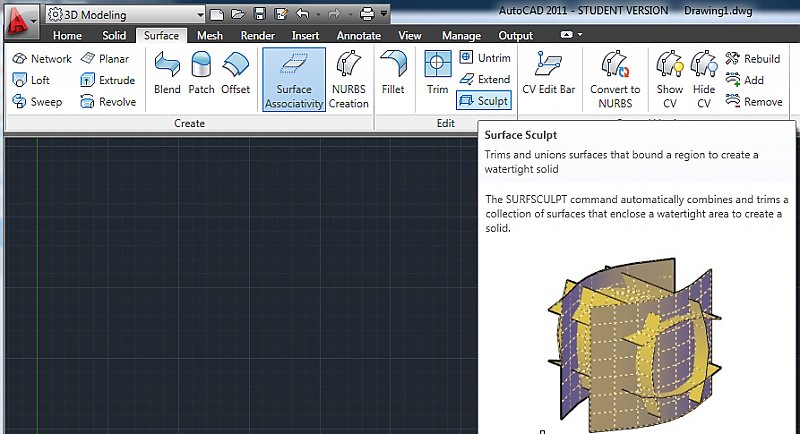Click the Save icon in quick access toolbar
This screenshot has width=800, height=434.
pos(260,14)
